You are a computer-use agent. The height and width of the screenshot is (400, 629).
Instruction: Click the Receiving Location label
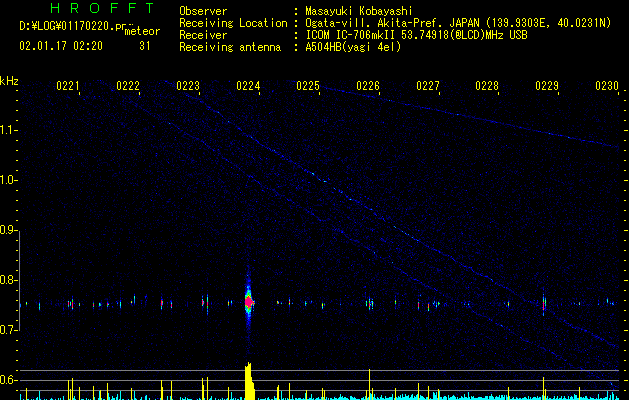[x=233, y=23]
